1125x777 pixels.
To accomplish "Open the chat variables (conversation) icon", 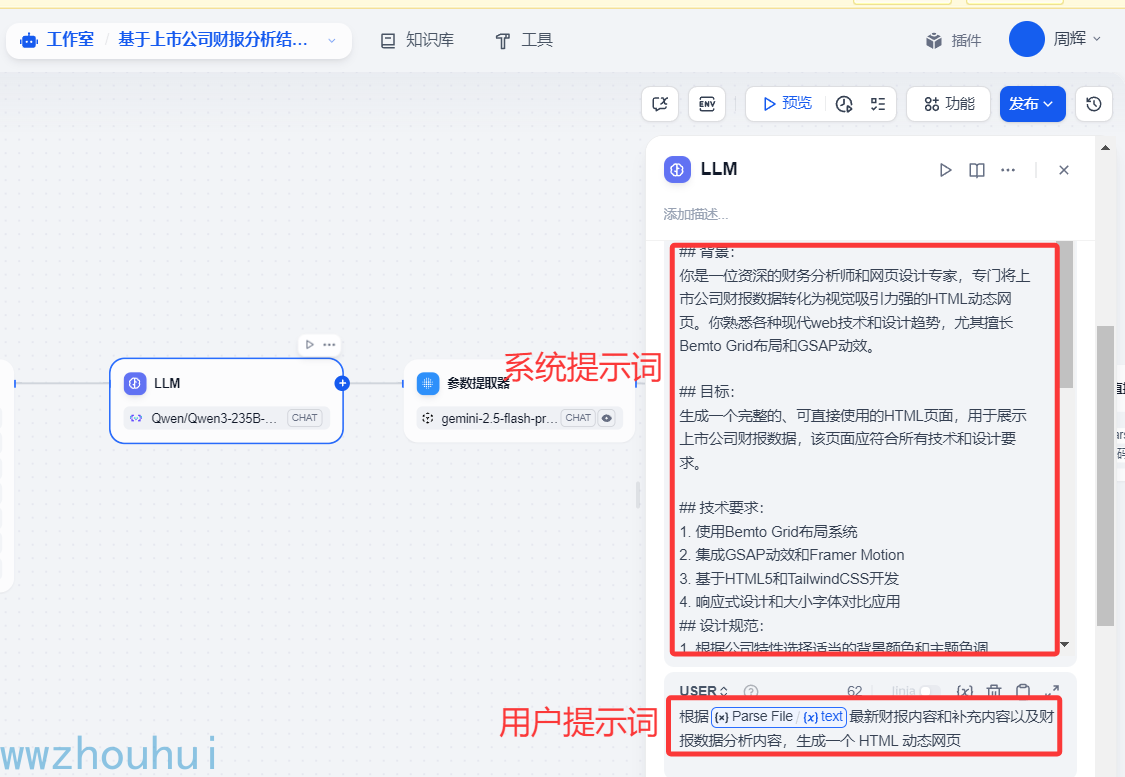I will point(660,104).
